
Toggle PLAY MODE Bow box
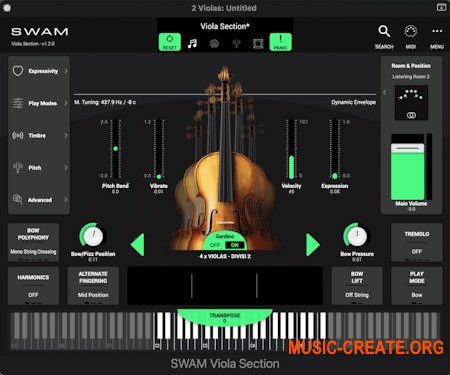click(417, 286)
